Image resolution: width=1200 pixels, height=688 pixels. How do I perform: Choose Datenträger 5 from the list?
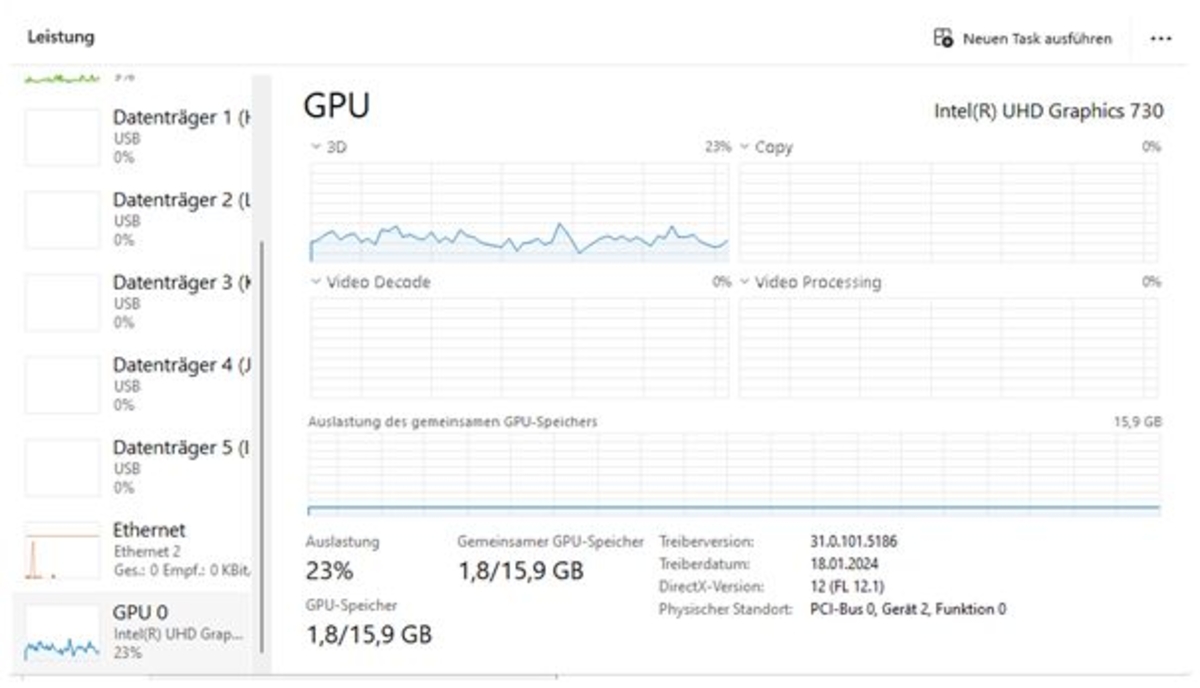point(135,467)
